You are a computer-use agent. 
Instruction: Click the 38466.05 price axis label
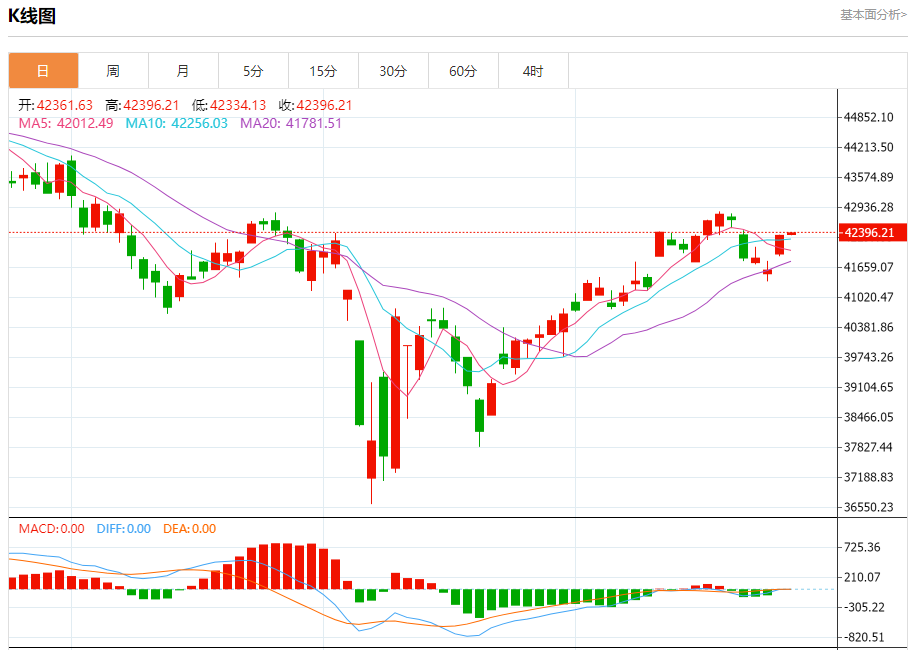point(869,417)
